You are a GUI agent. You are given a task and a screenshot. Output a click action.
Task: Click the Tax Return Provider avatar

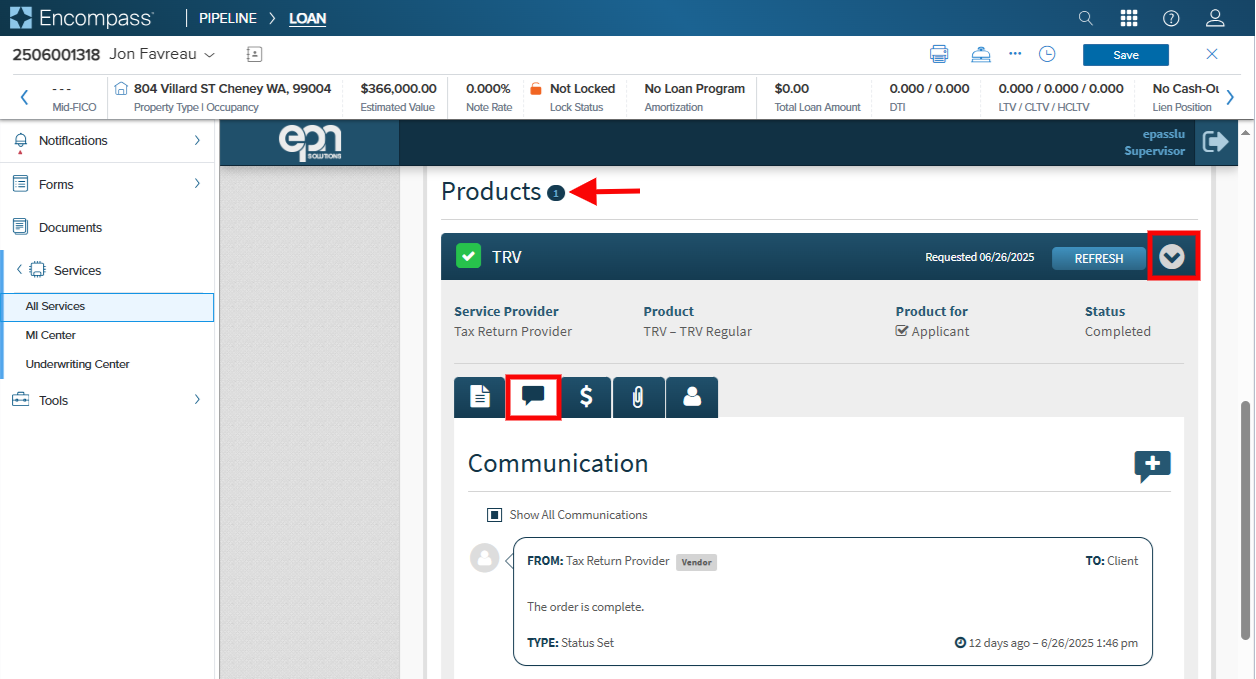coord(485,558)
